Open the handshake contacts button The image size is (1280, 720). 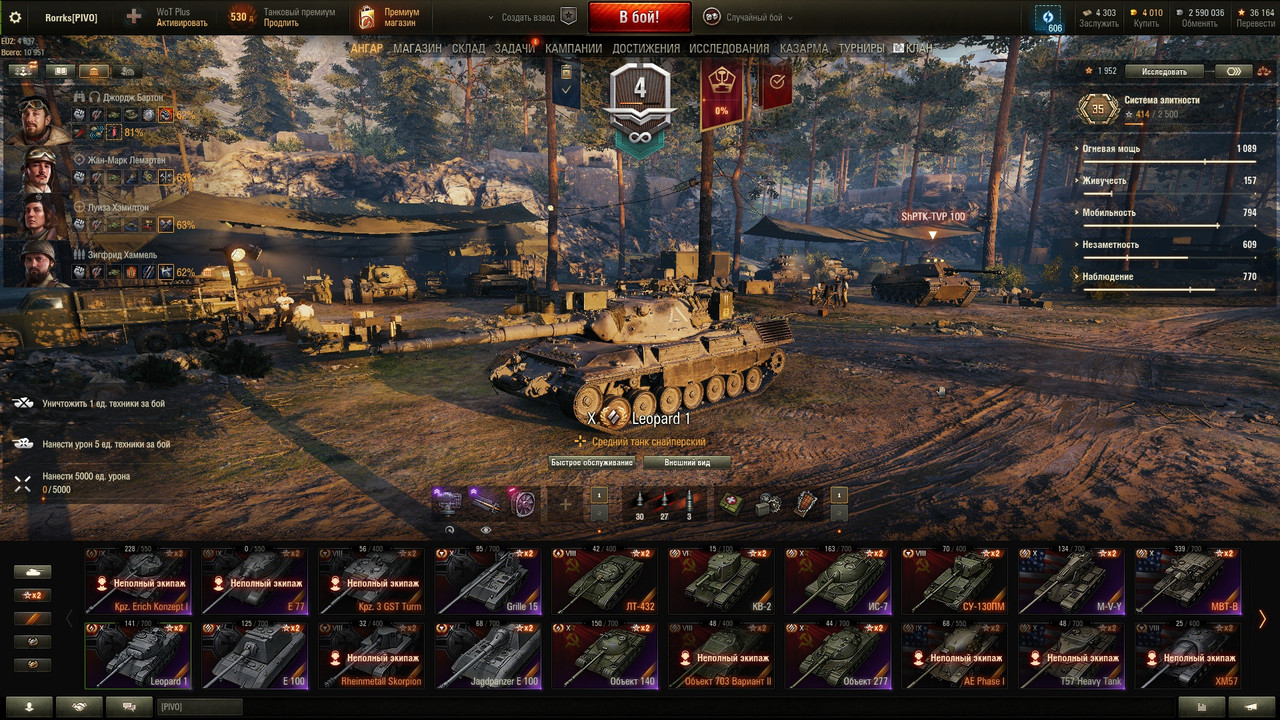click(79, 707)
